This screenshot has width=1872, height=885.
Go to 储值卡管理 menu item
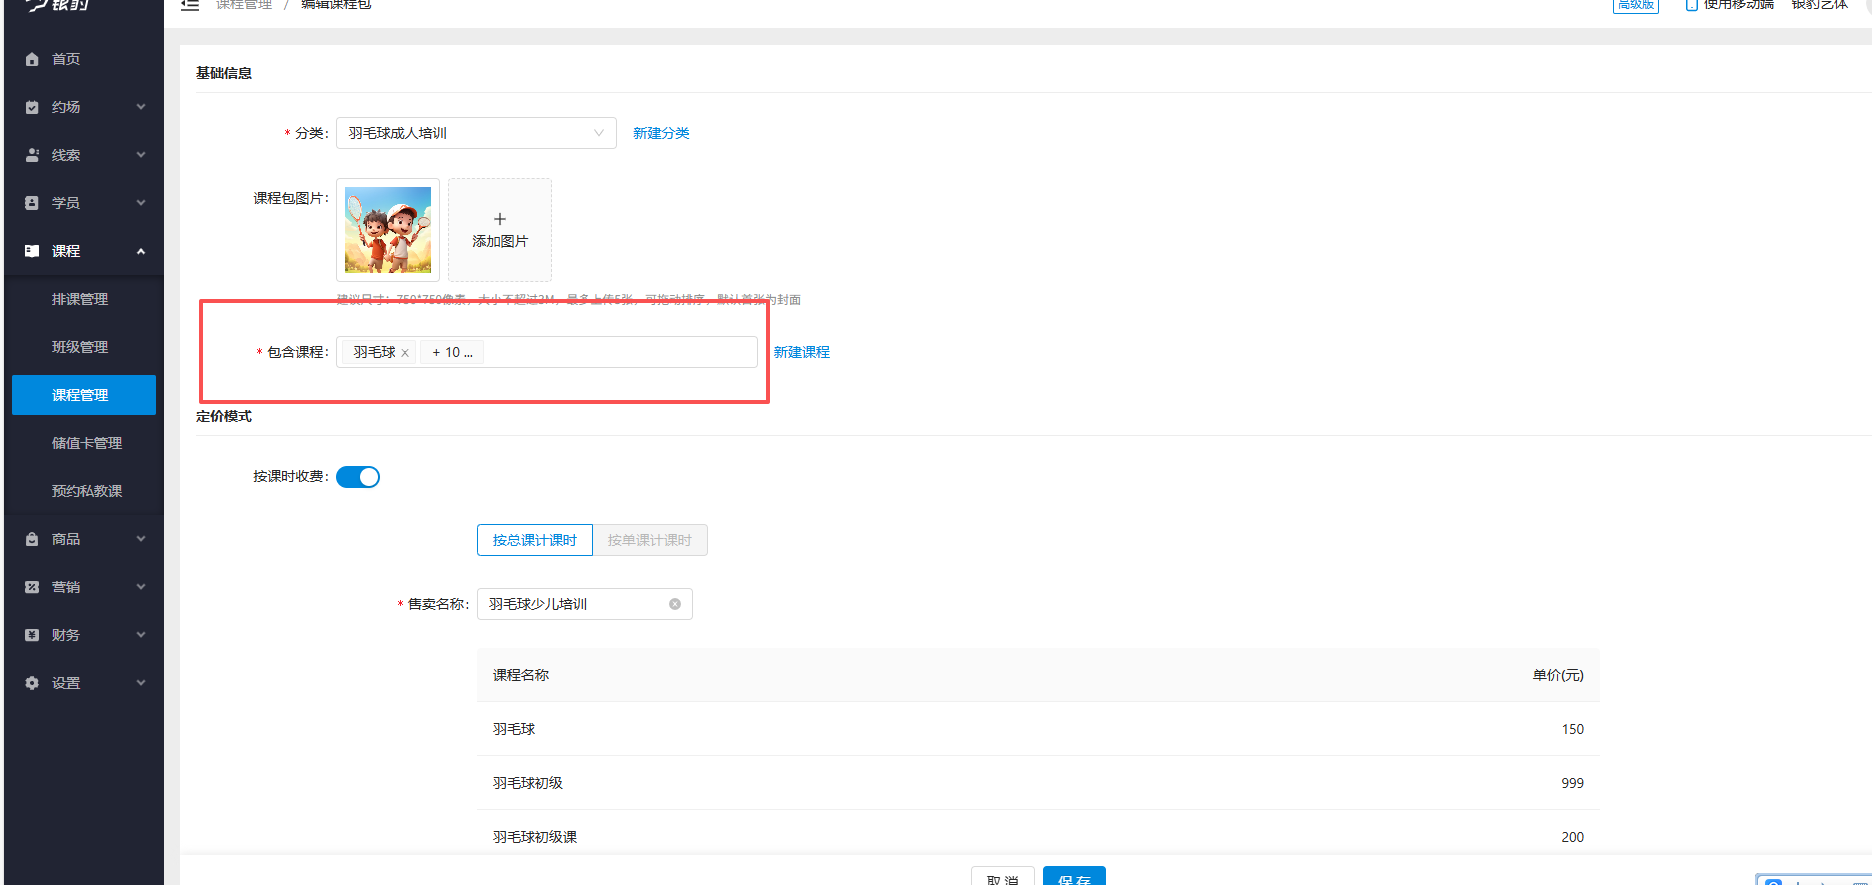tap(87, 443)
